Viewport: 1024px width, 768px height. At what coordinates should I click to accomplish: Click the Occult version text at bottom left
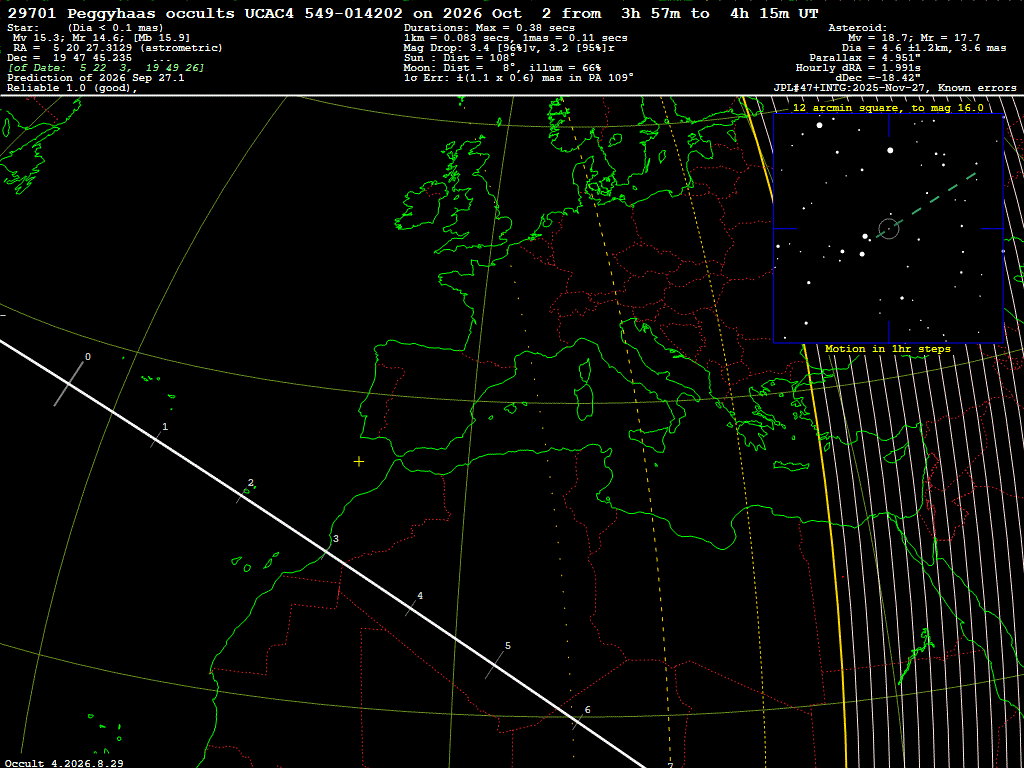point(64,763)
